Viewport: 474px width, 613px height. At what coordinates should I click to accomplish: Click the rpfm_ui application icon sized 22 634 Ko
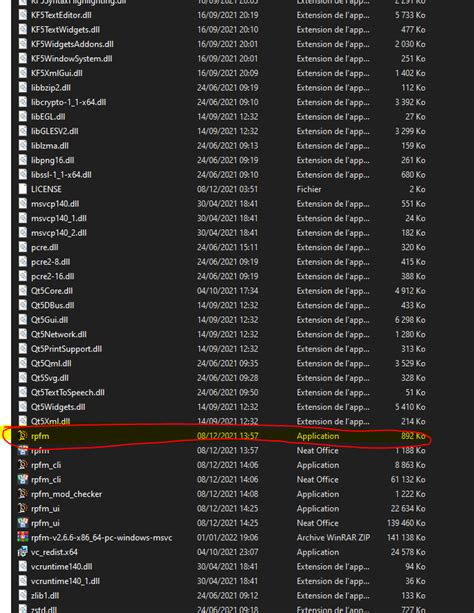pos(23,508)
